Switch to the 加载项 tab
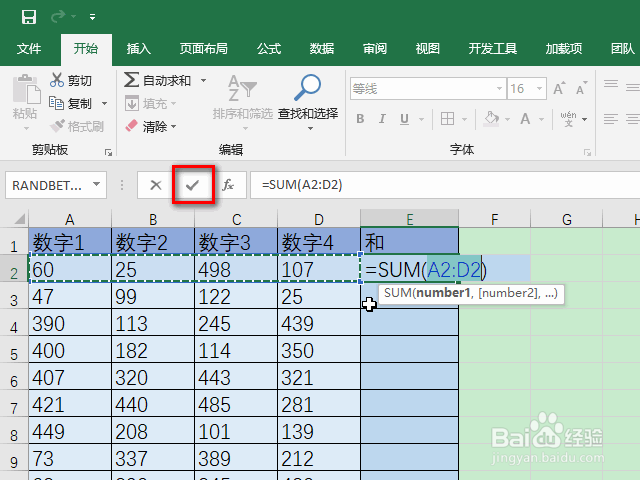 click(564, 49)
